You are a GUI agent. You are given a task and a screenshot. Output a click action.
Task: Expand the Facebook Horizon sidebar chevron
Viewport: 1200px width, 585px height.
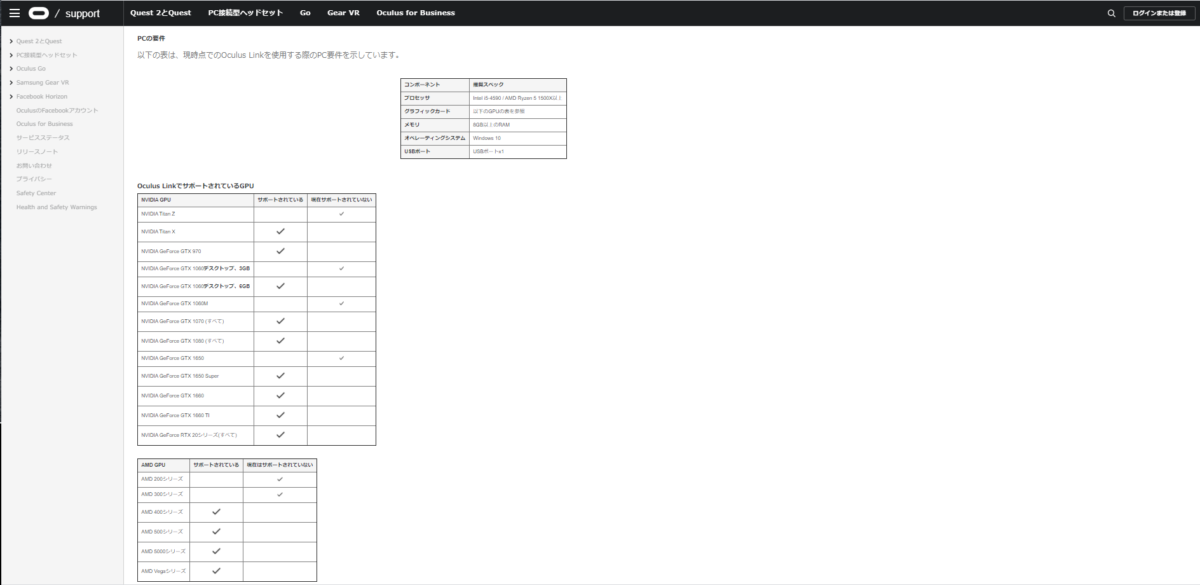11,96
